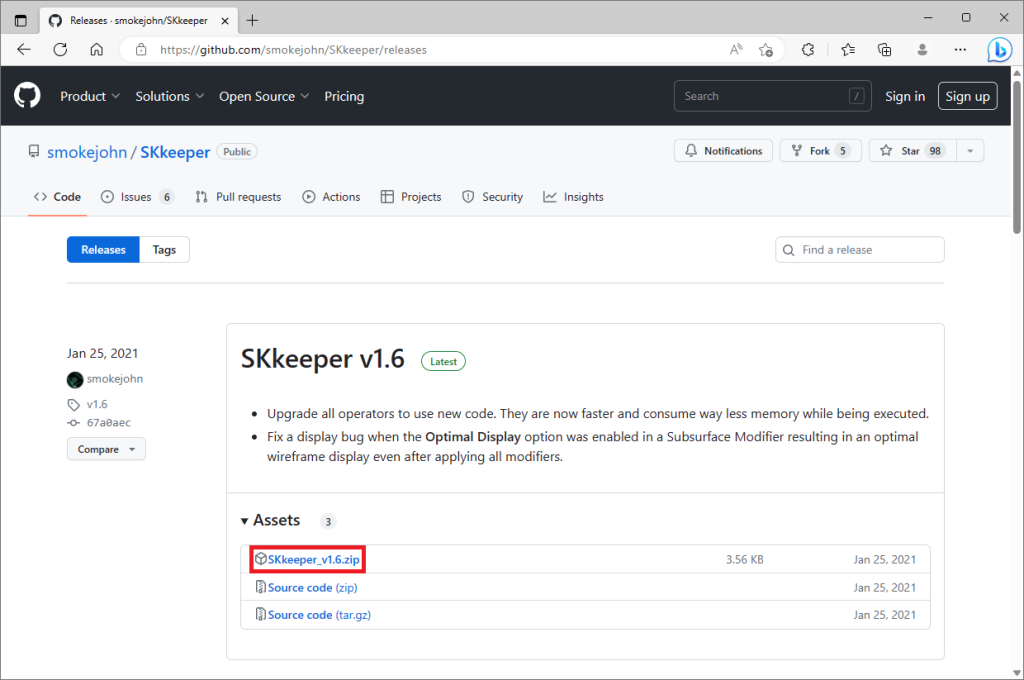This screenshot has width=1024, height=680.
Task: Download SKkeeper_v1.6.zip file
Action: point(313,560)
